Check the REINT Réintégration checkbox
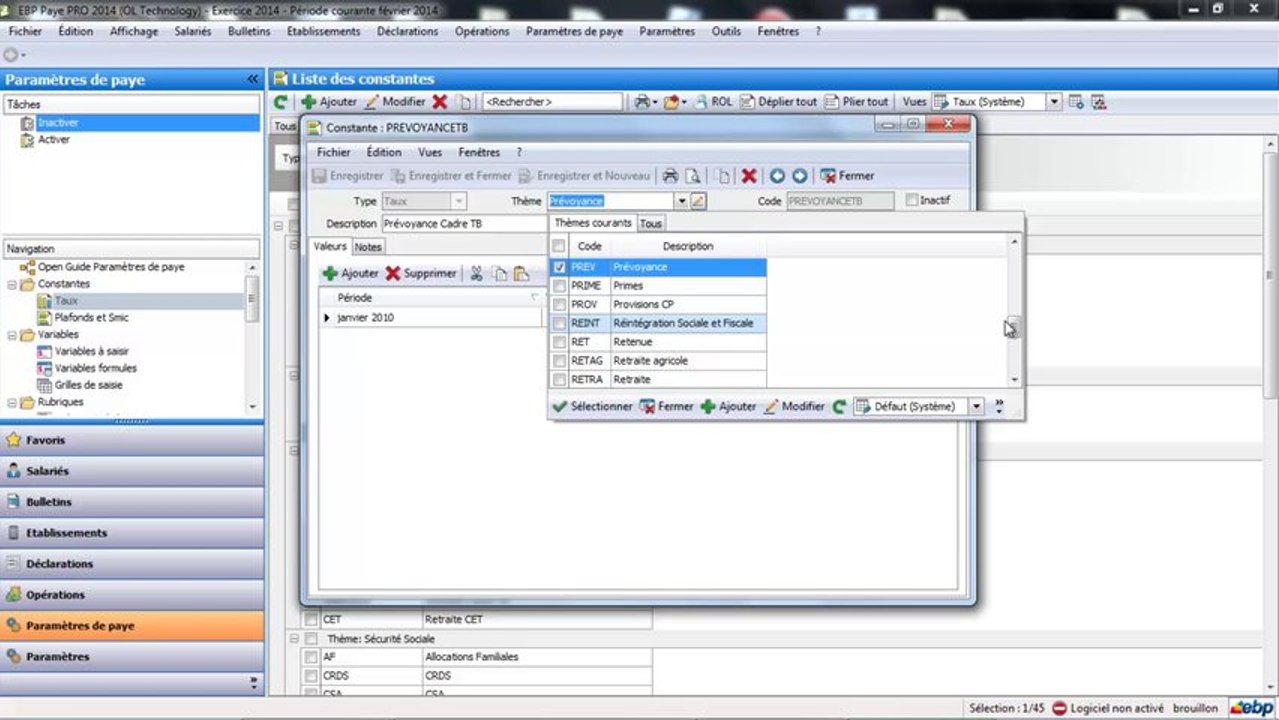Image resolution: width=1279 pixels, height=720 pixels. [x=559, y=323]
